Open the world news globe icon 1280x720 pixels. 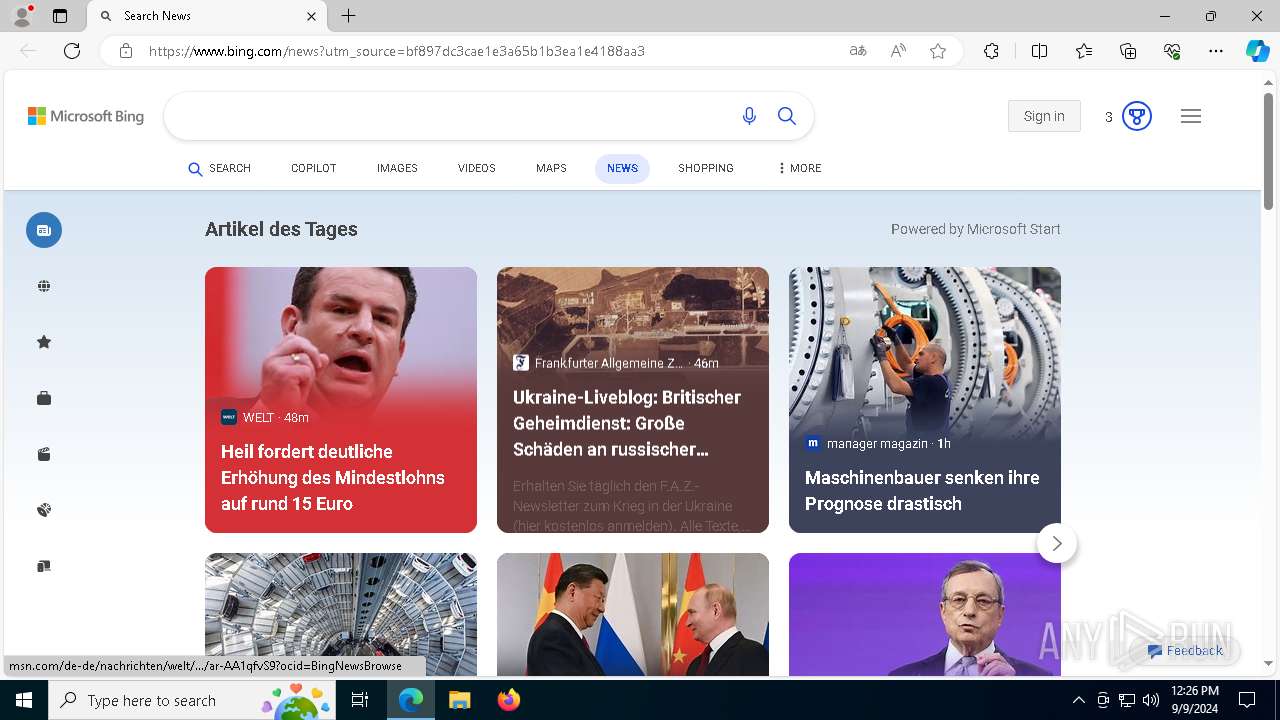pyautogui.click(x=44, y=286)
